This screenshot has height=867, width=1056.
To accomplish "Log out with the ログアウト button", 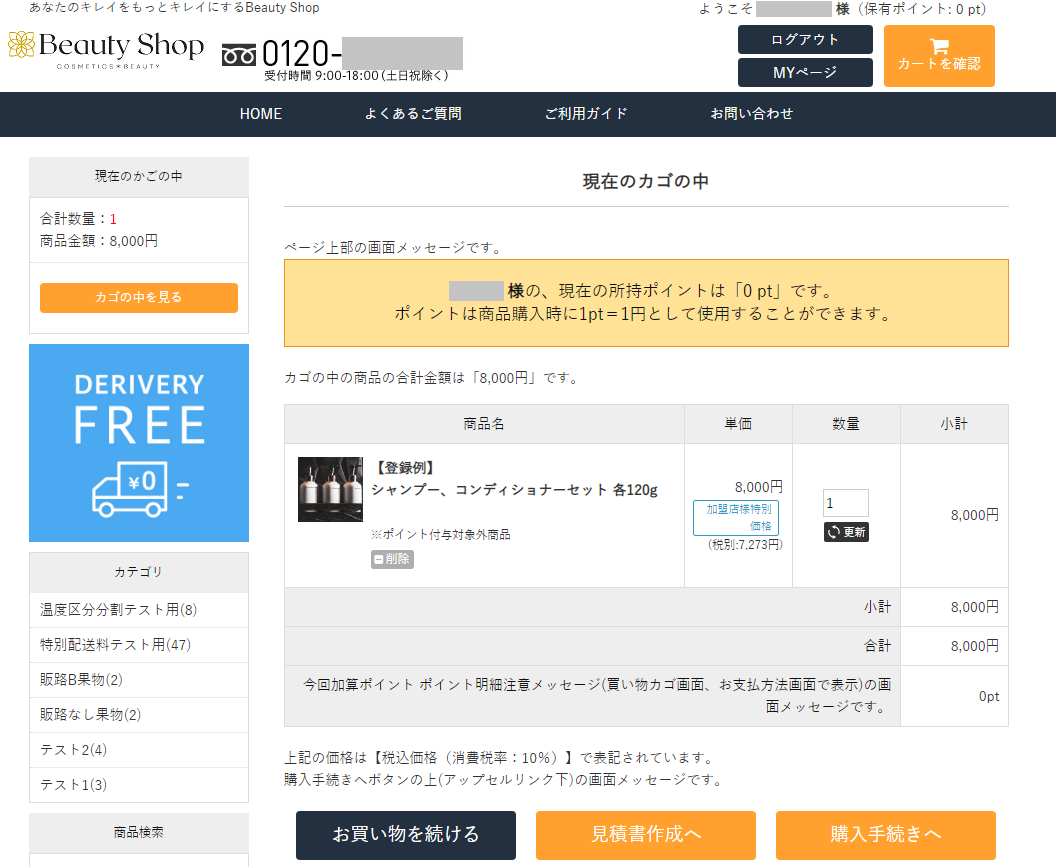I will tap(805, 39).
